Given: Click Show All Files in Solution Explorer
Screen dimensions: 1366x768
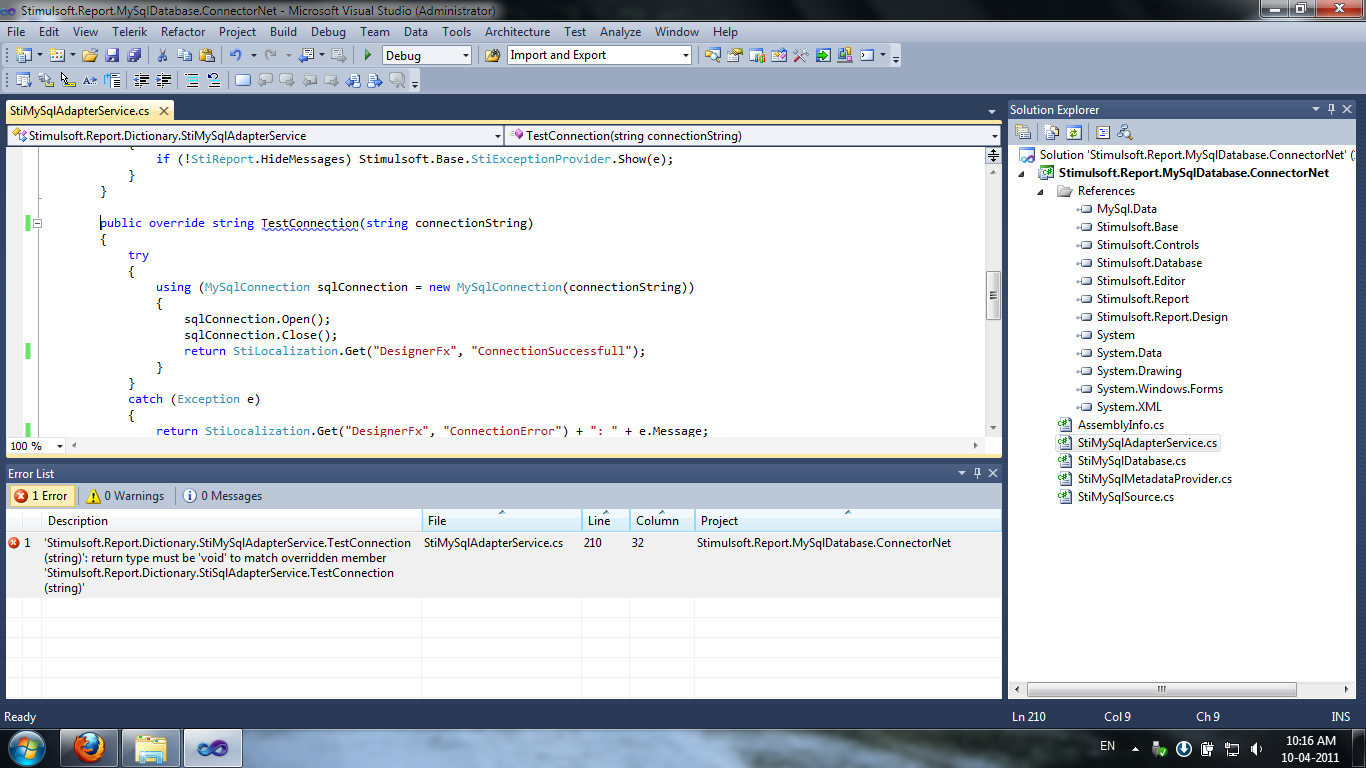Looking at the screenshot, I should [x=1052, y=132].
